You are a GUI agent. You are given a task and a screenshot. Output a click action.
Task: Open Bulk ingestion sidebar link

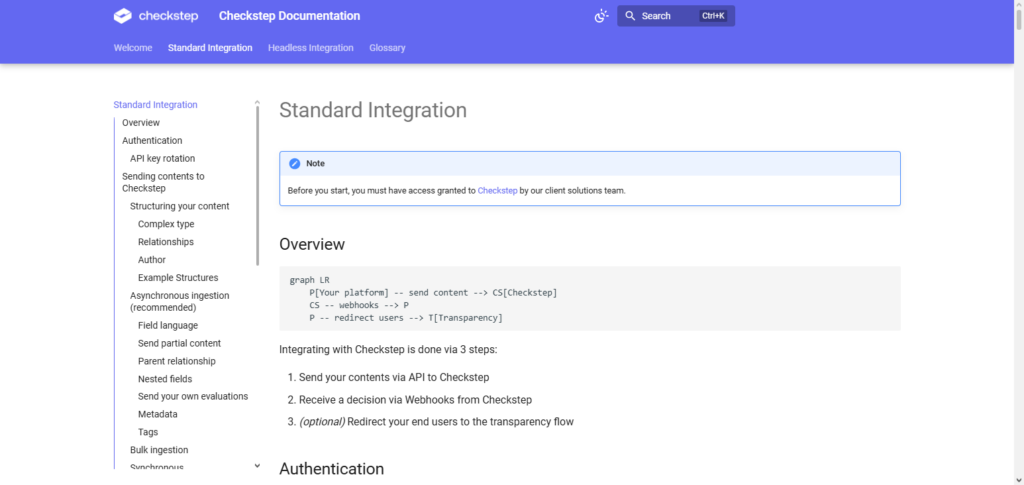159,450
